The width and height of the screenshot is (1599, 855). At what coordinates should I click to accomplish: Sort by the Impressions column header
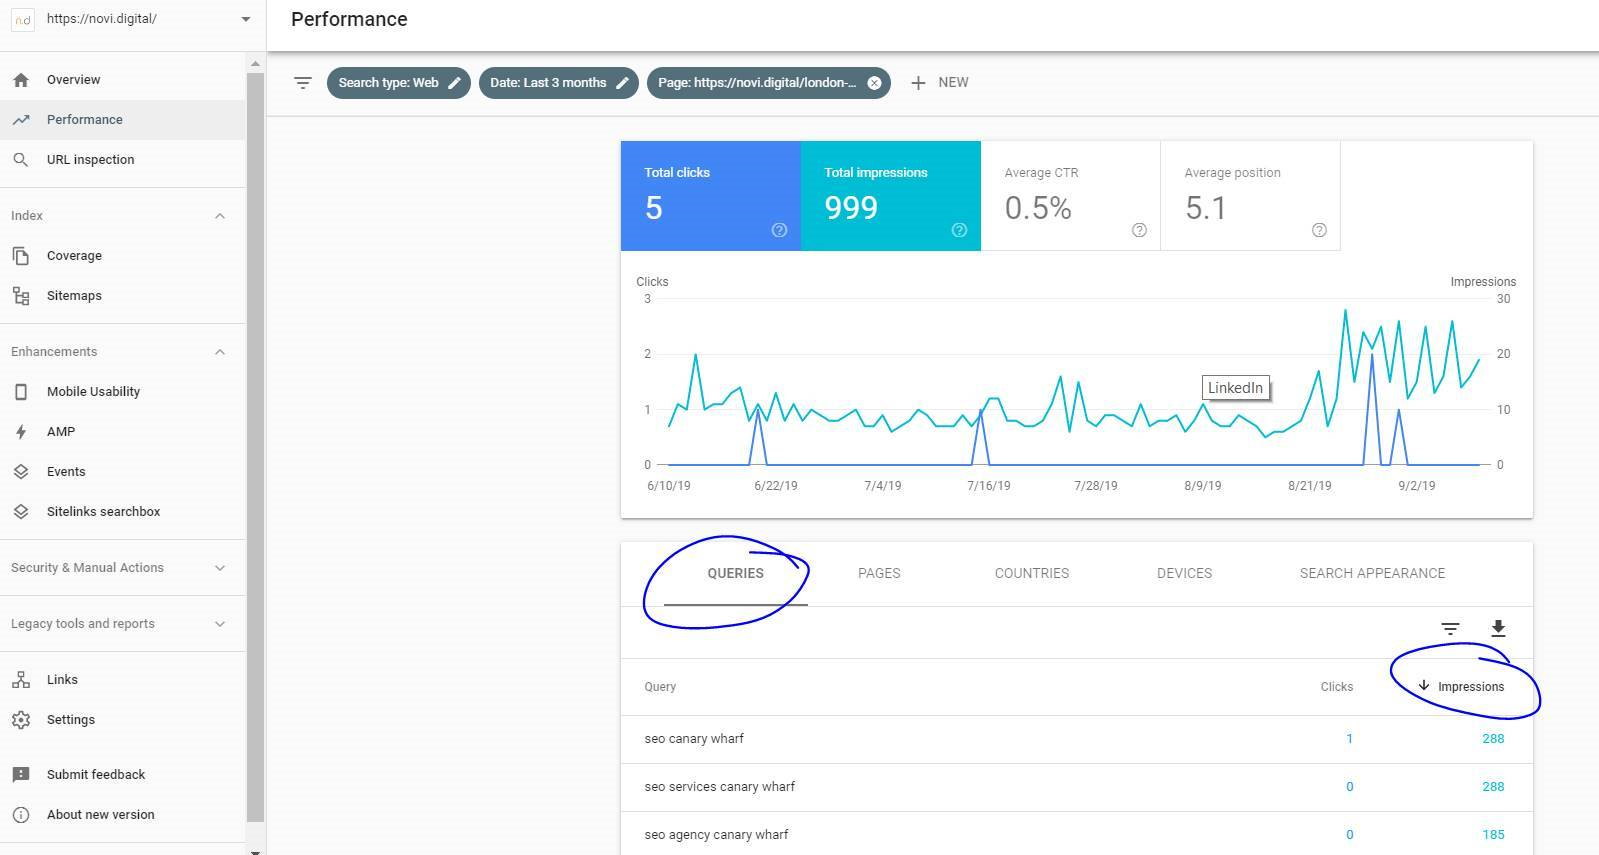1461,687
